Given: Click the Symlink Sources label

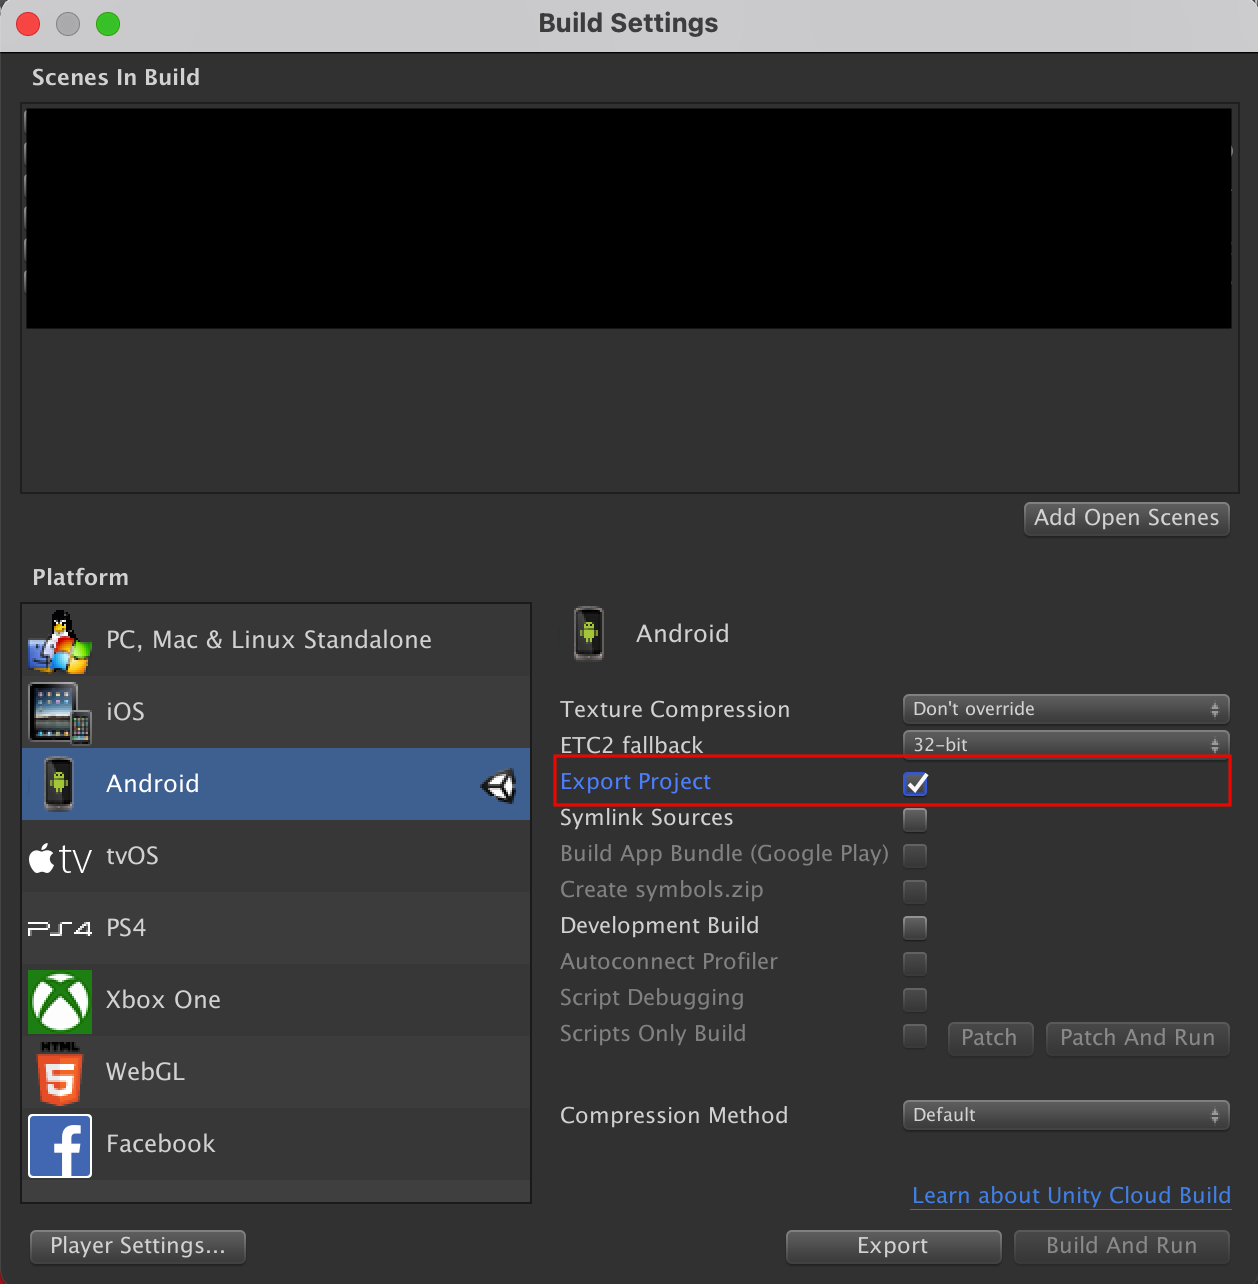Looking at the screenshot, I should tap(646, 818).
